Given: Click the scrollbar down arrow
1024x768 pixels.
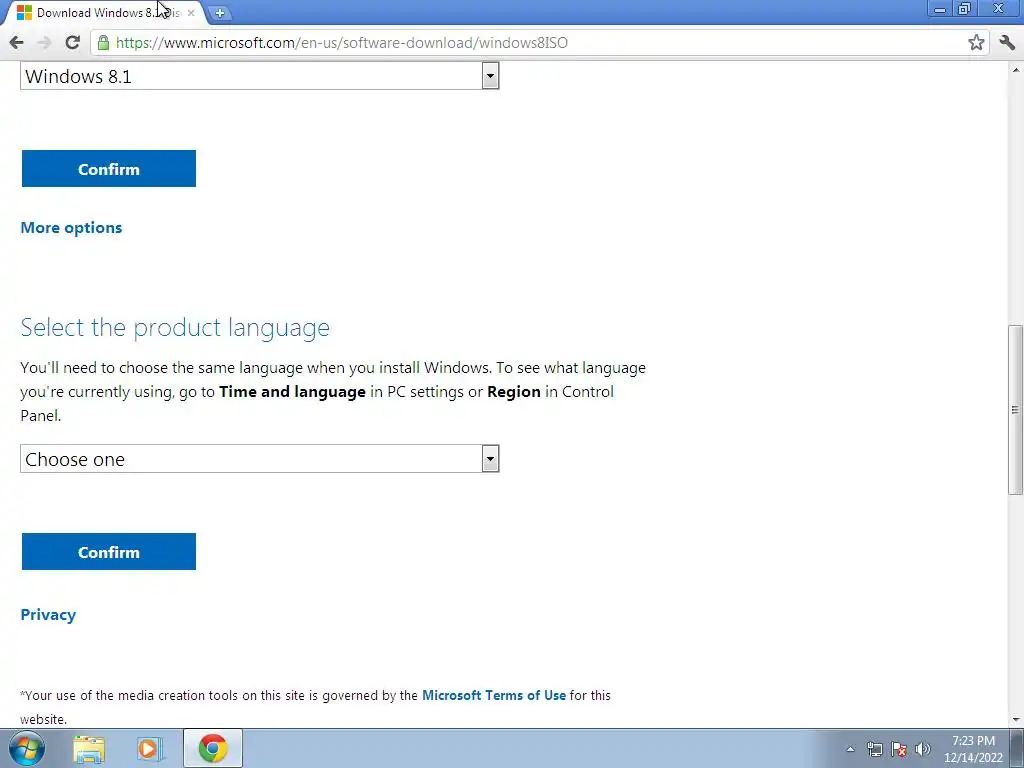Looking at the screenshot, I should point(1015,720).
